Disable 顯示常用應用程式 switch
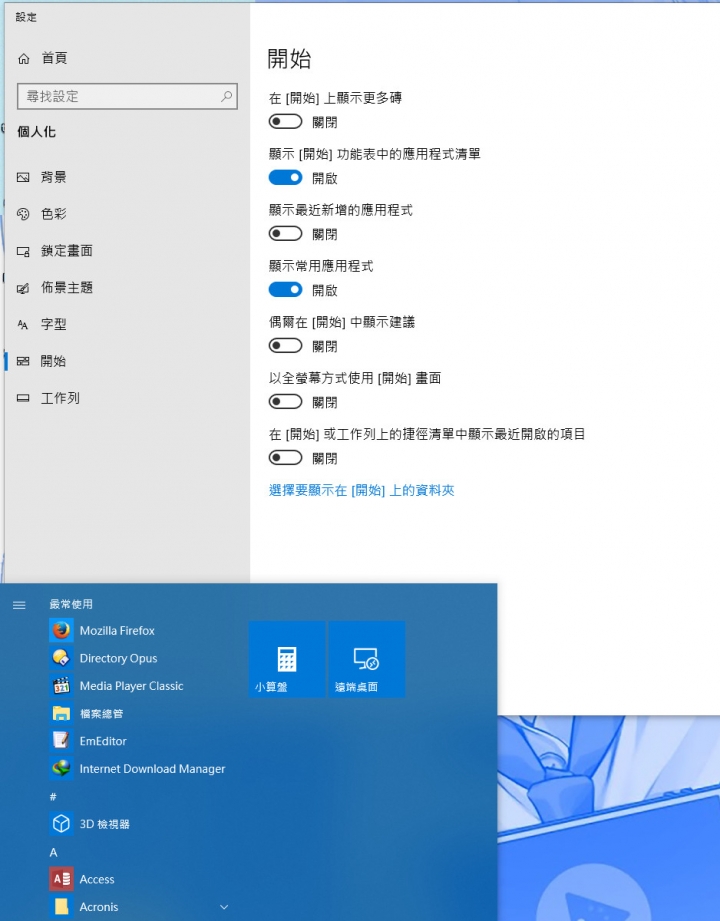This screenshot has height=921, width=720. (x=285, y=290)
